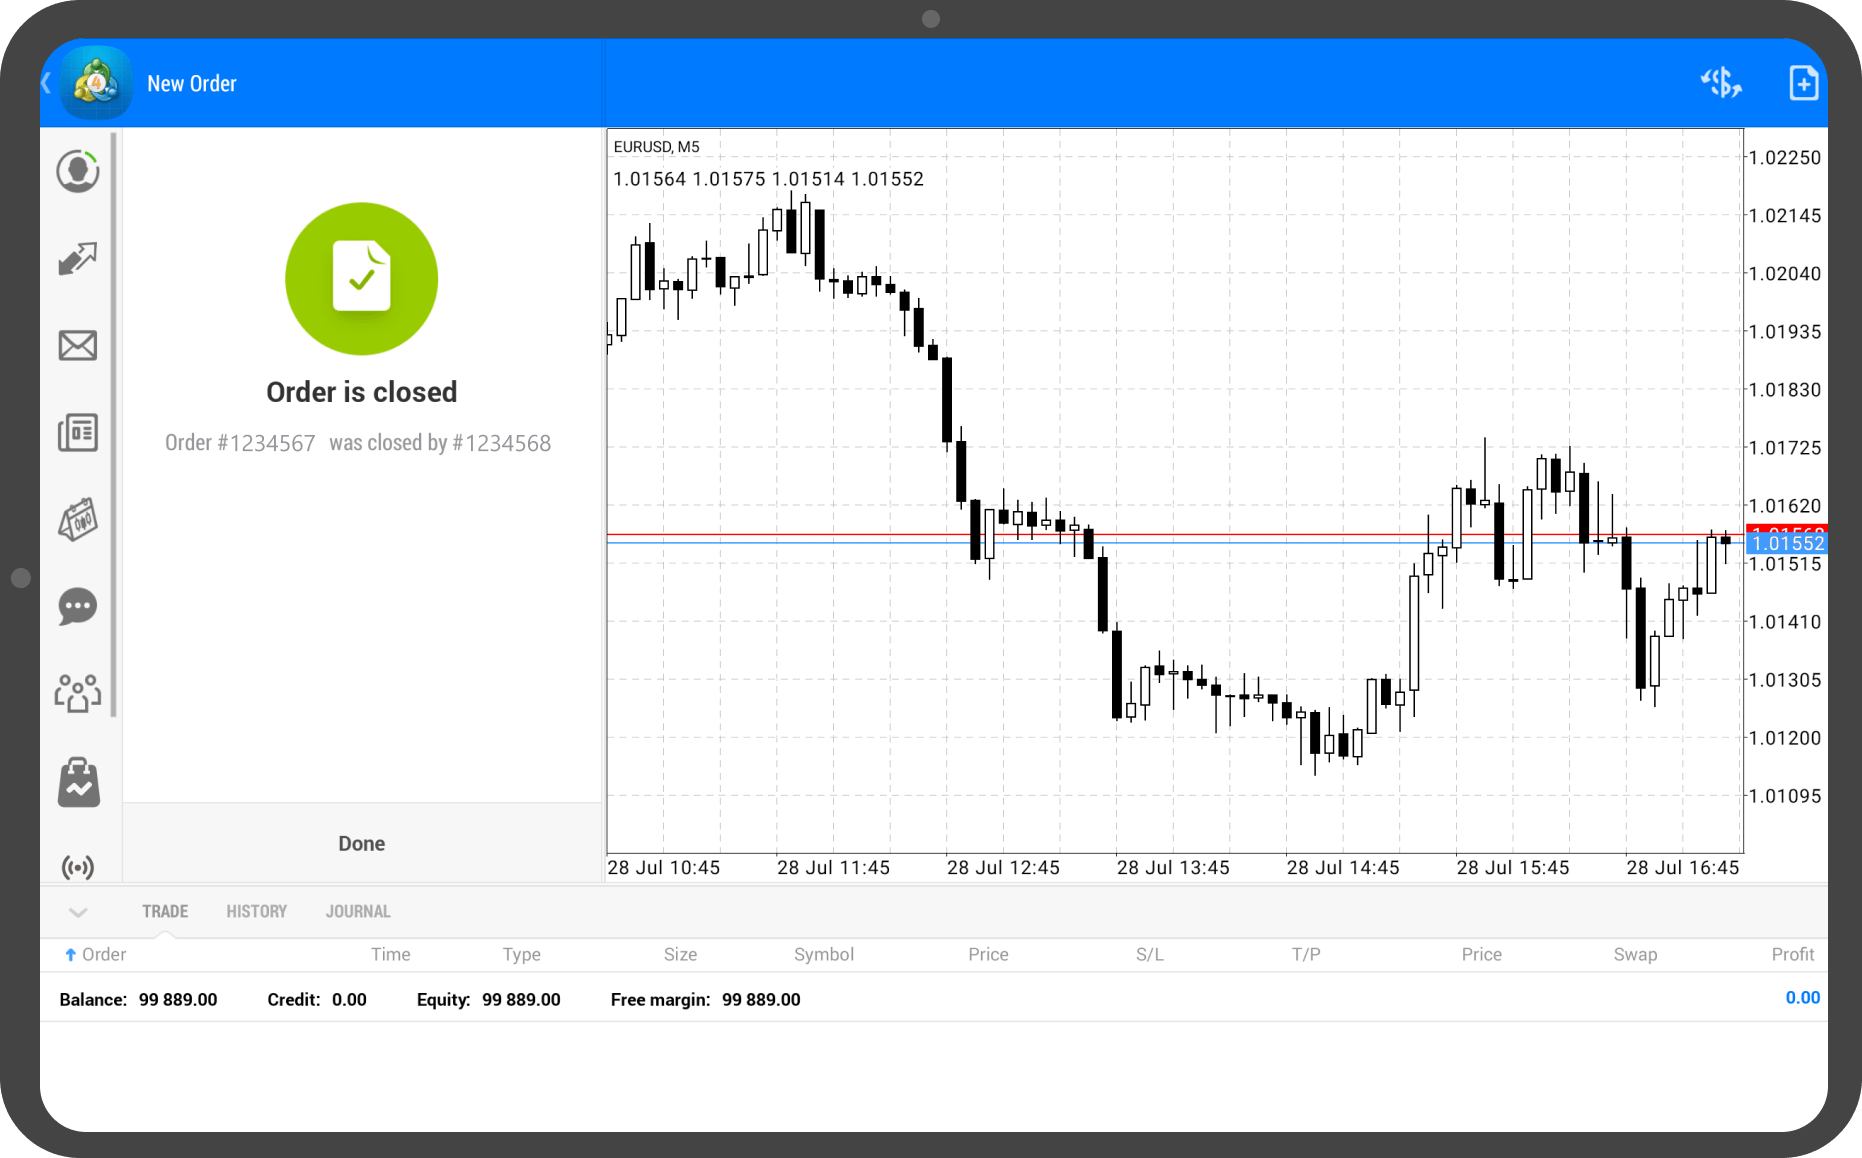This screenshot has height=1158, width=1862.
Task: Open the Market shopping bag icon
Action: click(x=78, y=782)
